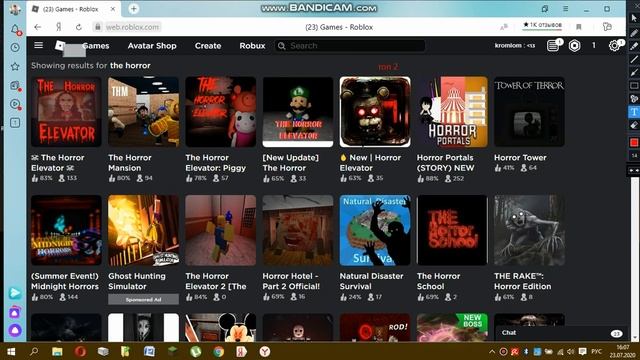640x360 pixels.
Task: Open The Horror Mansion thumbnail
Action: pos(143,111)
